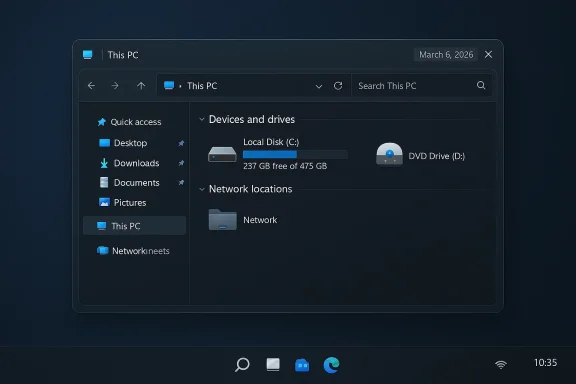Go back with the left arrow button
This screenshot has width=576, height=384.
click(91, 86)
